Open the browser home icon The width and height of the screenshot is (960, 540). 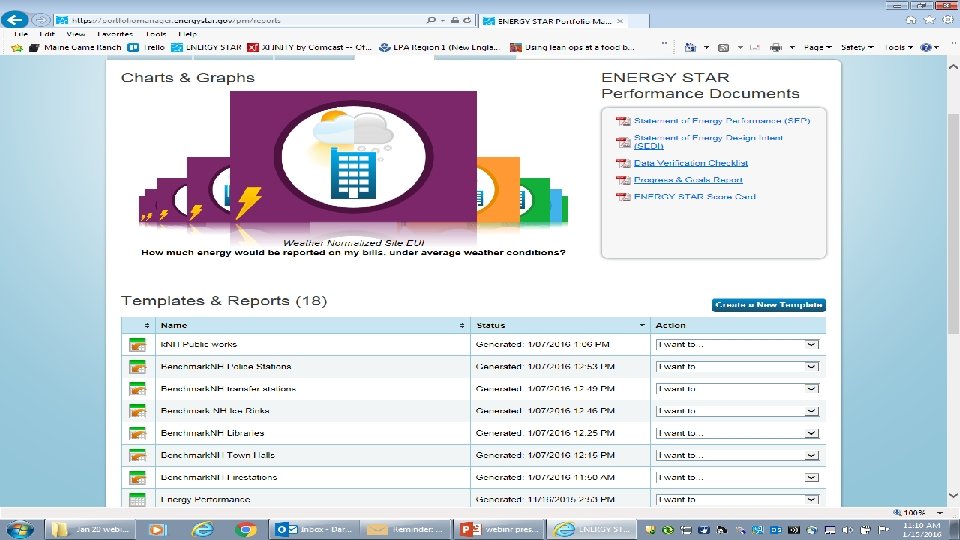[x=911, y=20]
